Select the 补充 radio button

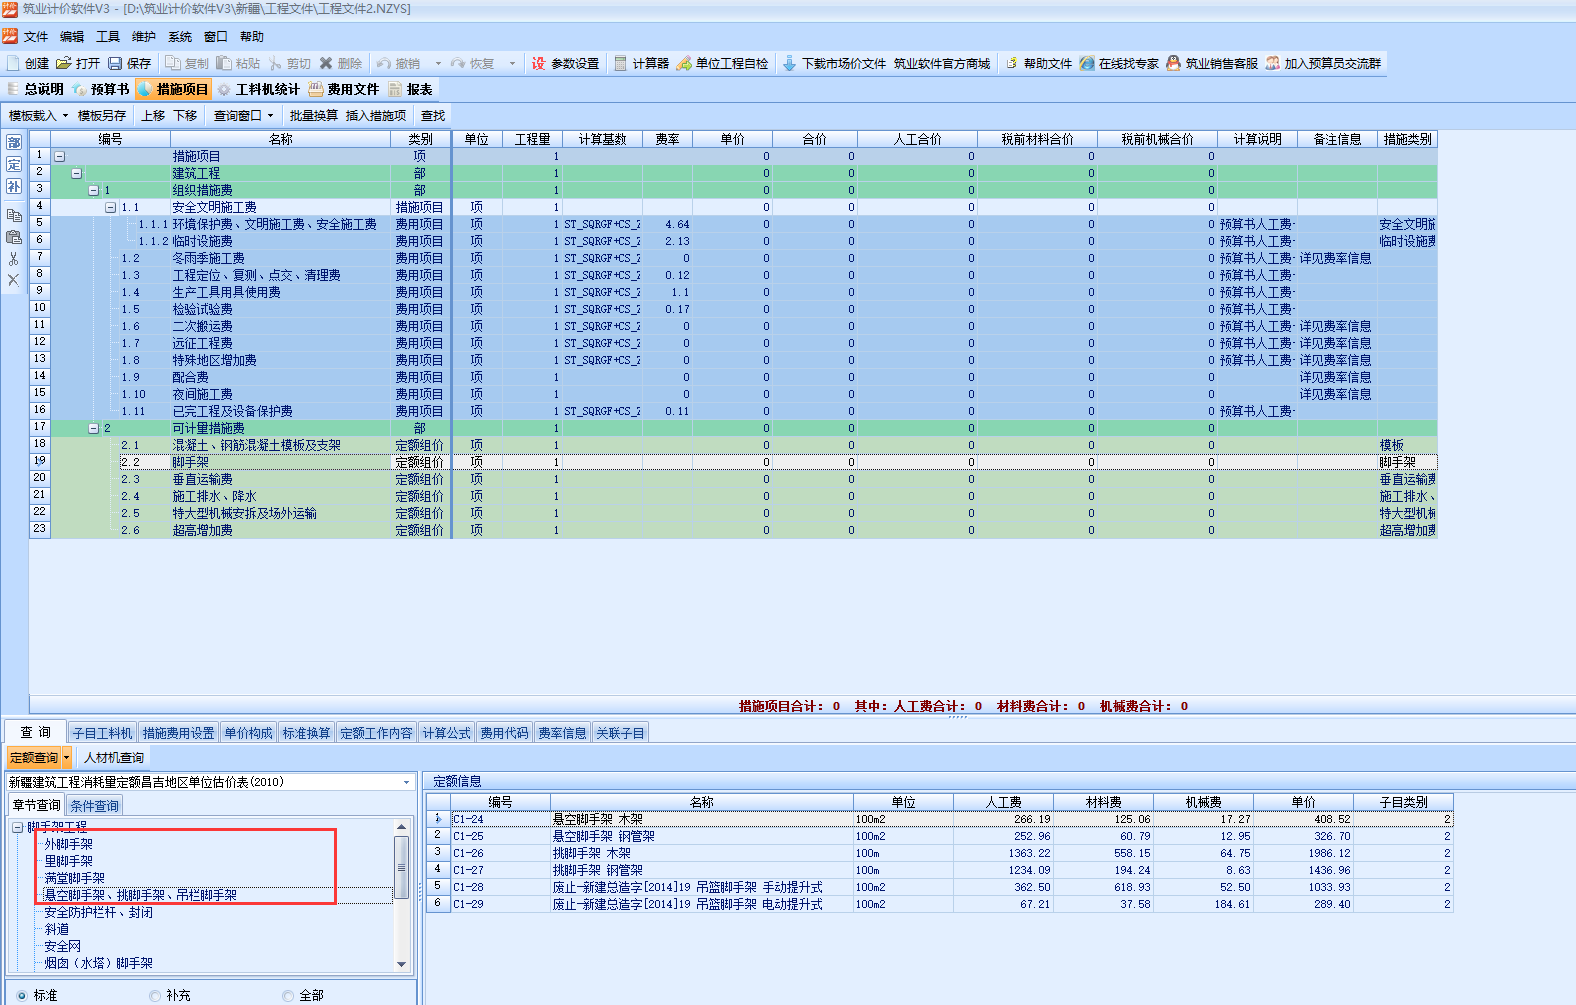[155, 995]
